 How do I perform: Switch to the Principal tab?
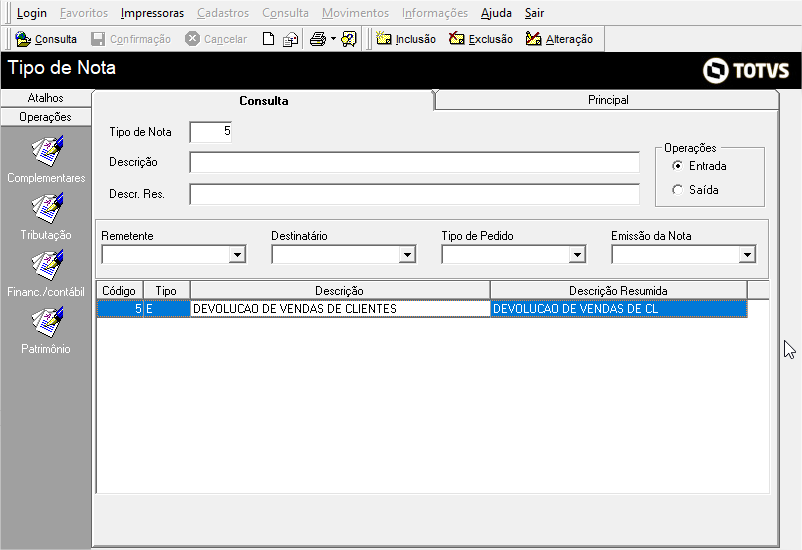pos(608,100)
